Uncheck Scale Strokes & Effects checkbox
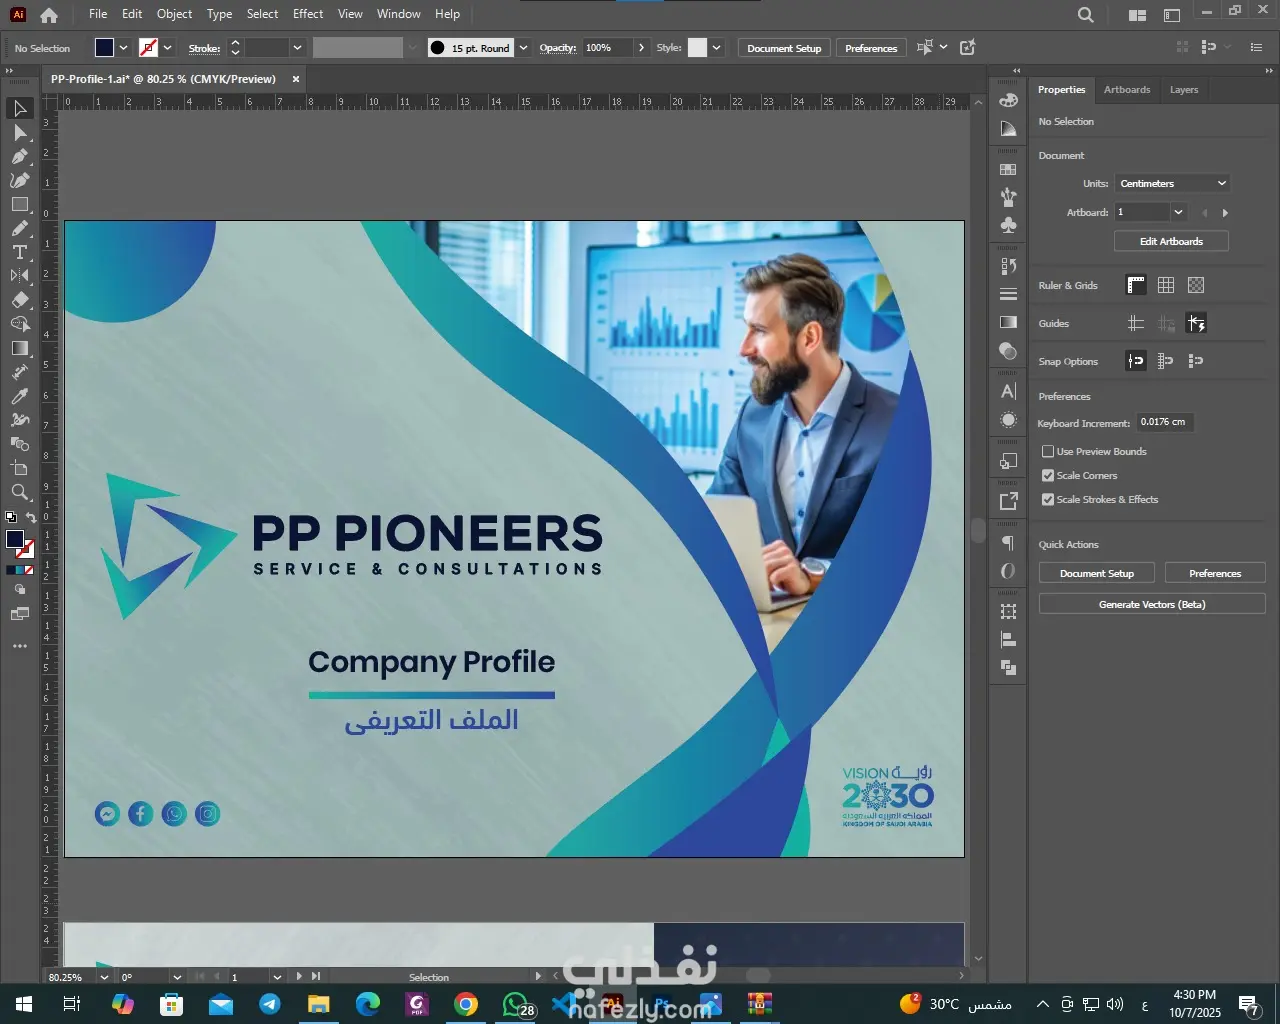The width and height of the screenshot is (1280, 1024). 1048,500
